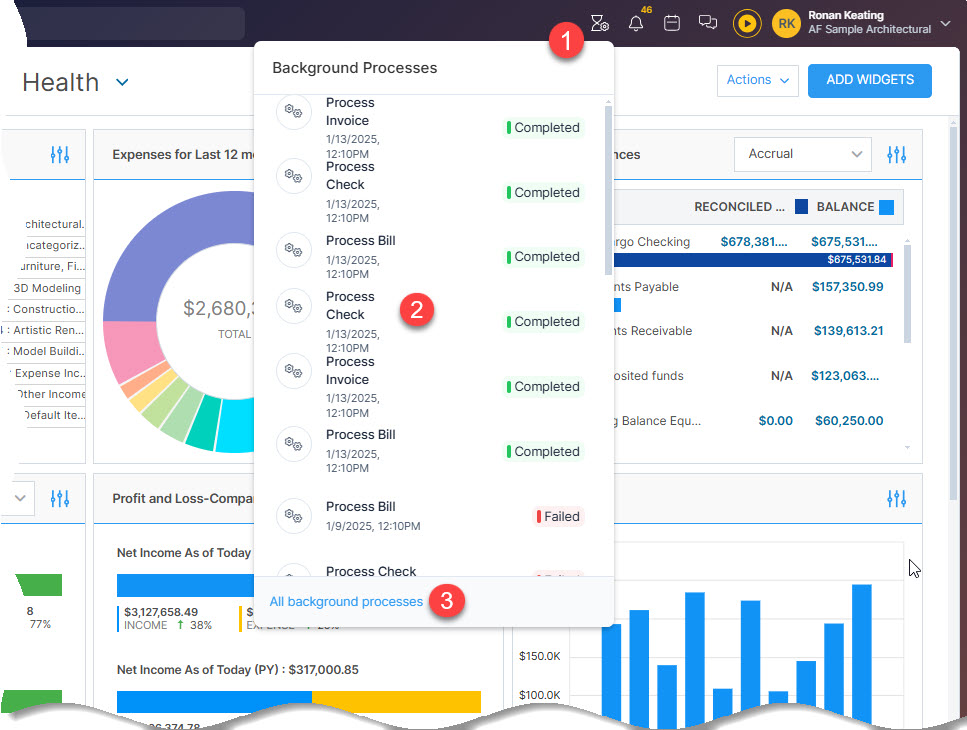
Task: Click the background processes list scrollbar
Action: (x=608, y=190)
